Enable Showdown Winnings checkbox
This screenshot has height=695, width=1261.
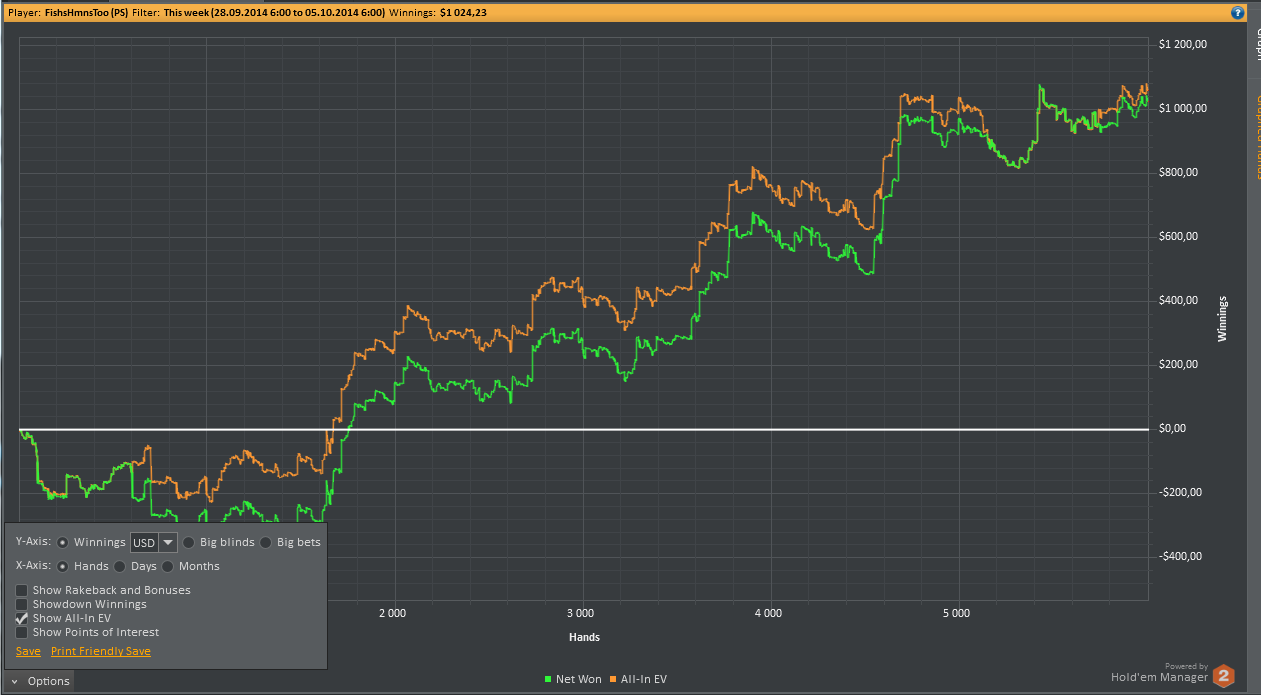click(22, 604)
